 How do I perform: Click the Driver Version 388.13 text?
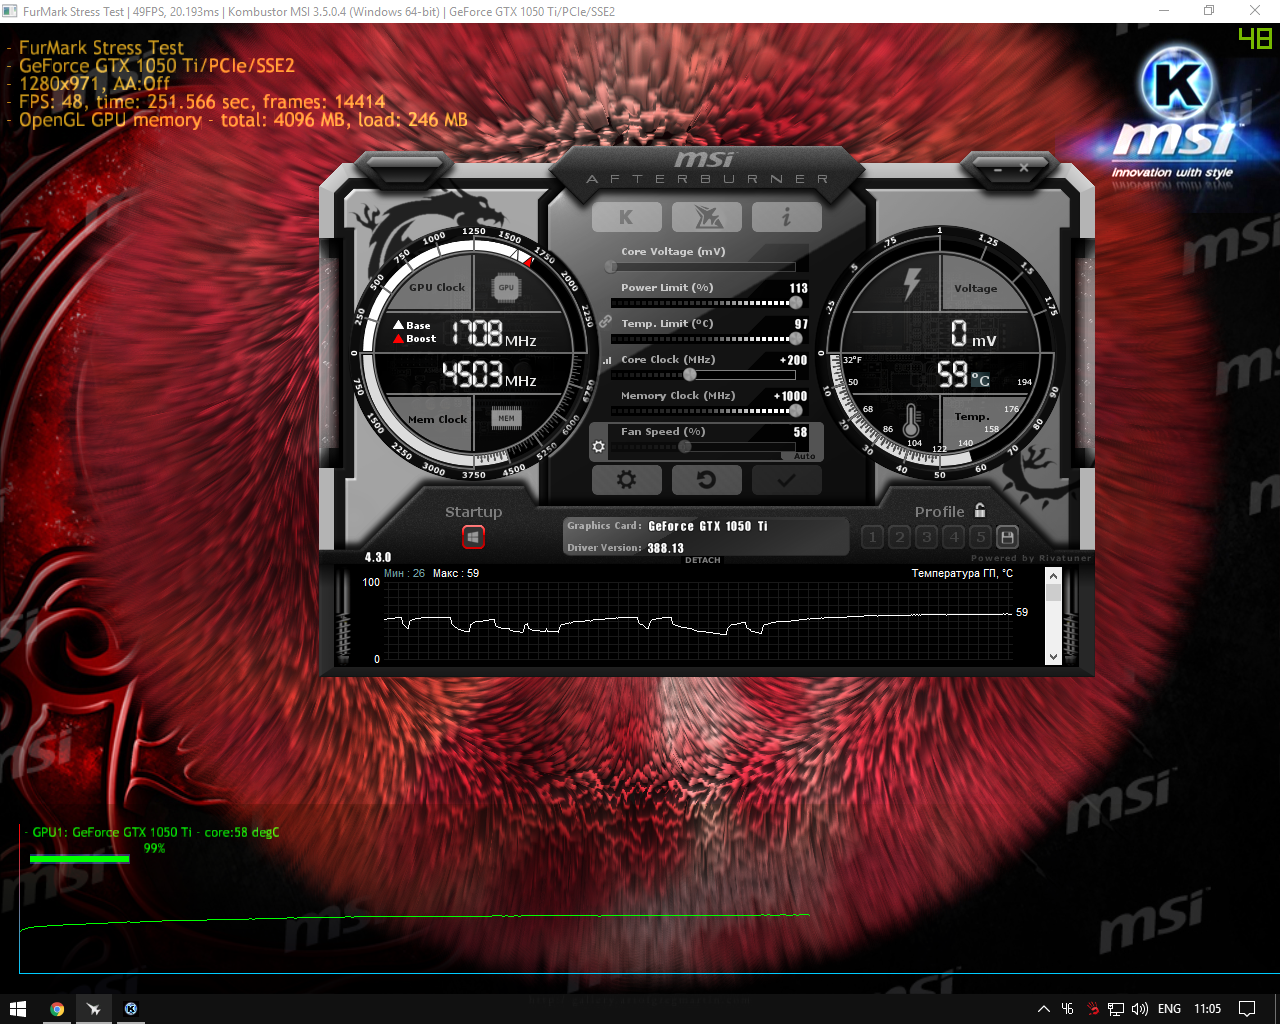click(x=665, y=548)
